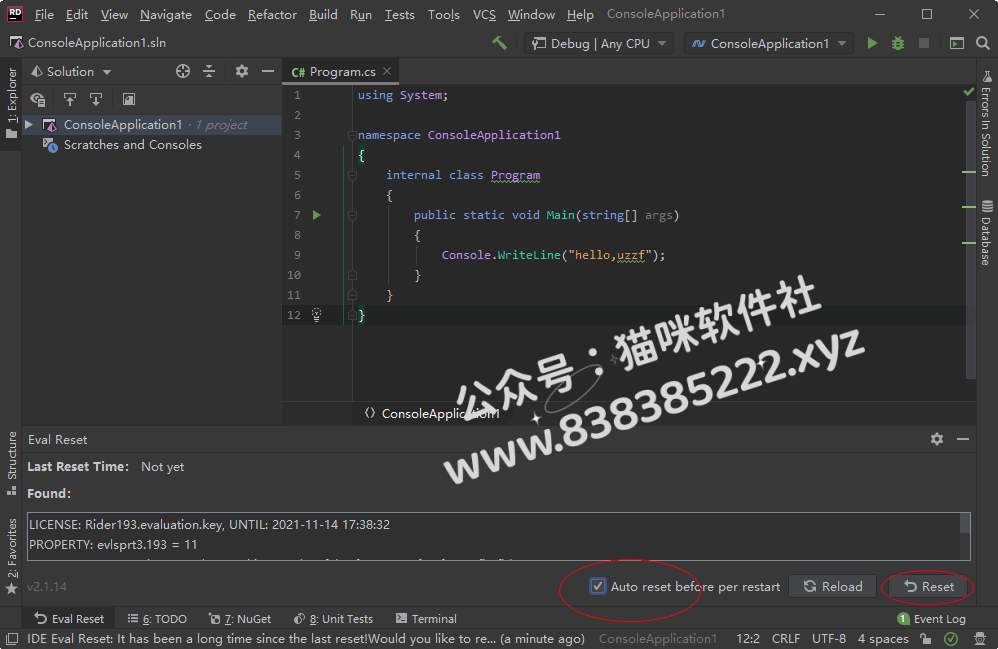Click the square preview icon in Solution toolbar
Viewport: 998px width, 649px height.
[x=129, y=99]
